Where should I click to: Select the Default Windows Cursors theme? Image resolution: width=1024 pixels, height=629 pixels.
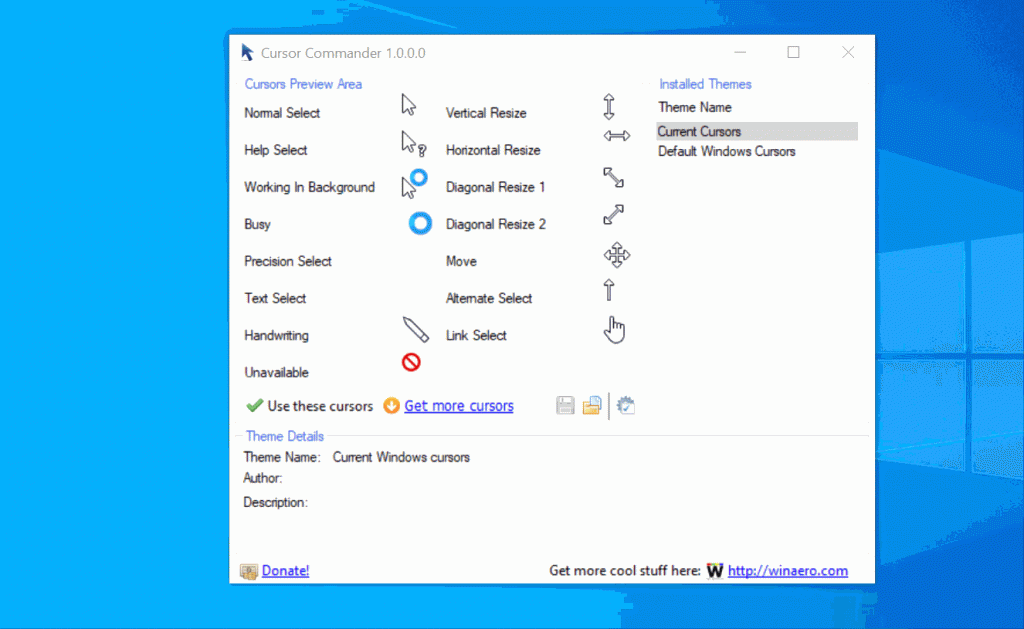click(726, 152)
